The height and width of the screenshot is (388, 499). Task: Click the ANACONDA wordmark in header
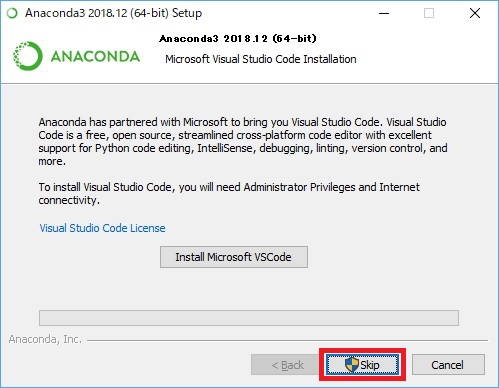pyautogui.click(x=95, y=56)
